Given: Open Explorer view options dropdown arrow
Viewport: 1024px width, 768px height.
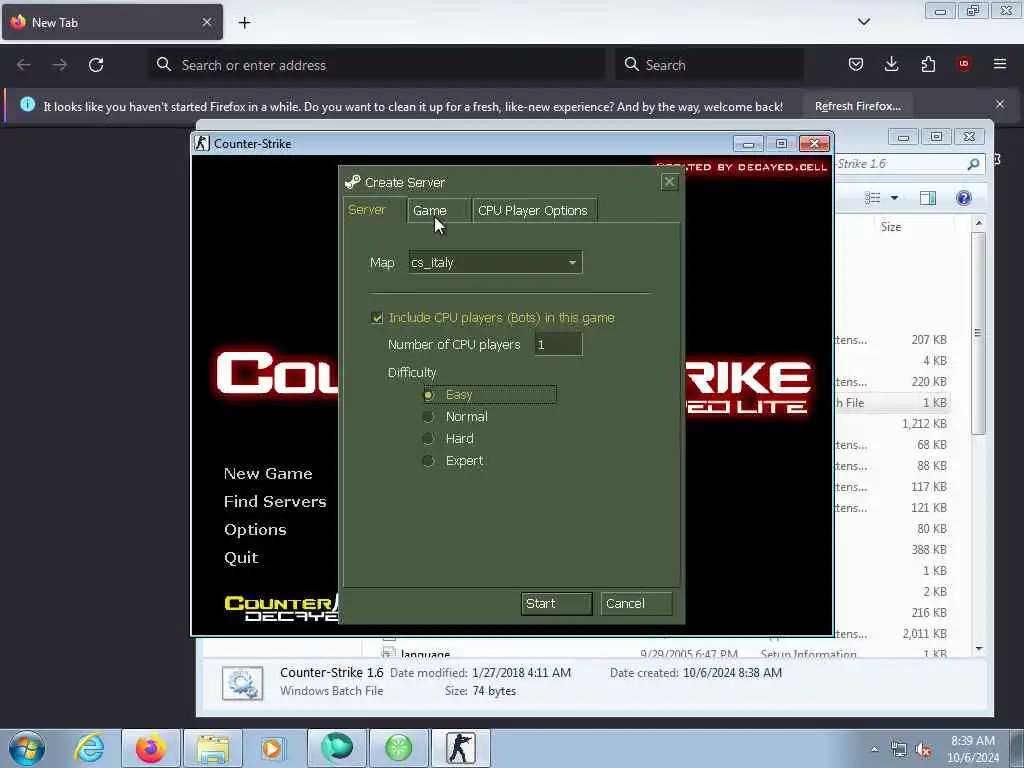Looking at the screenshot, I should click(894, 198).
